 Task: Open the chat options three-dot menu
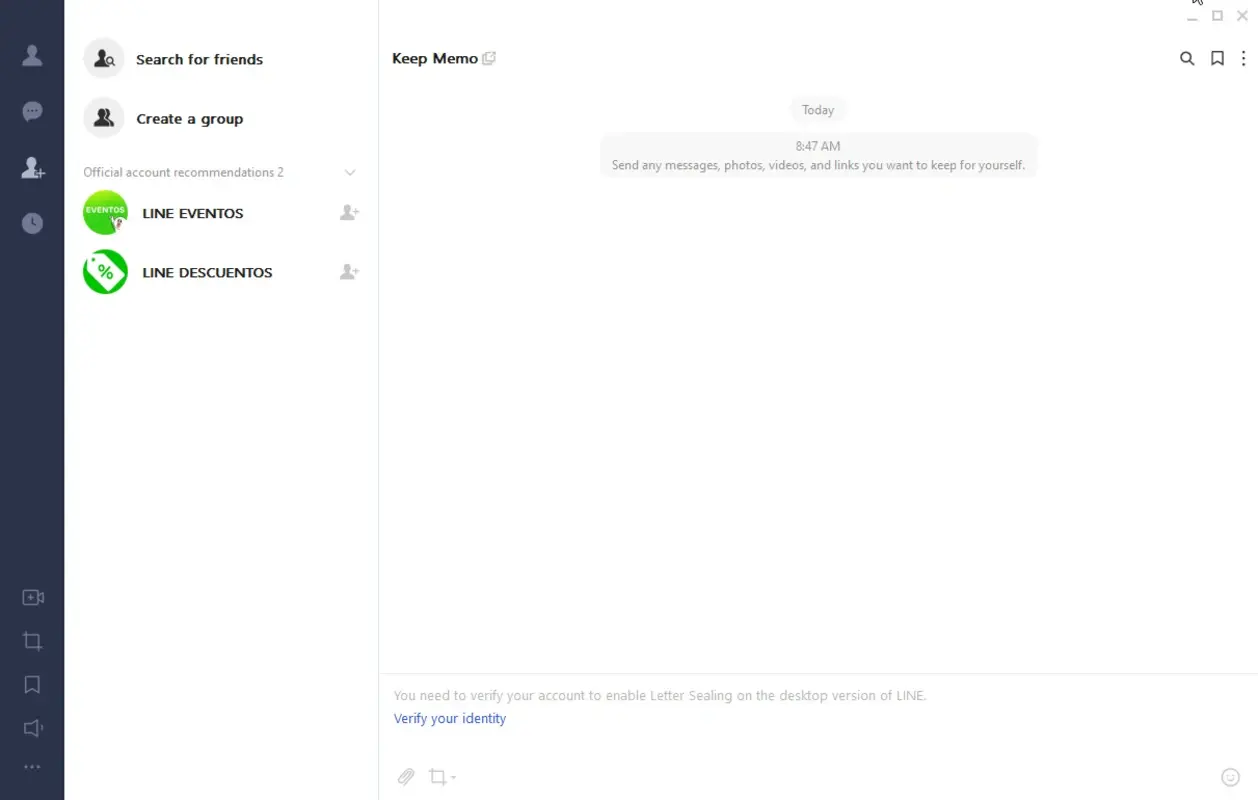click(x=1243, y=58)
